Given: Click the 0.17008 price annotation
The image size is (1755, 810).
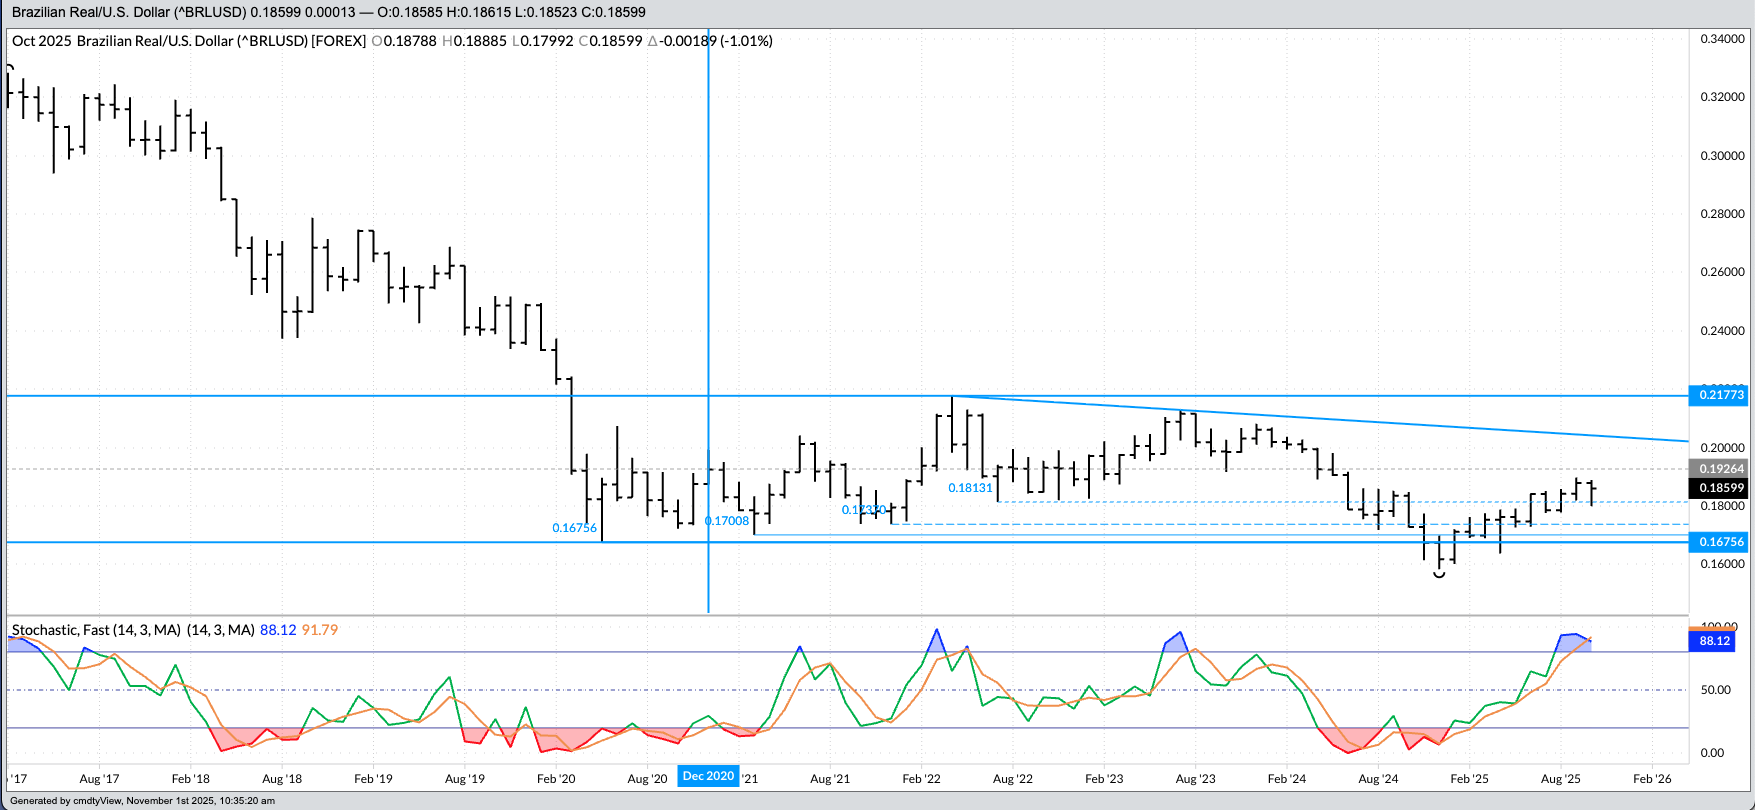Looking at the screenshot, I should [727, 521].
